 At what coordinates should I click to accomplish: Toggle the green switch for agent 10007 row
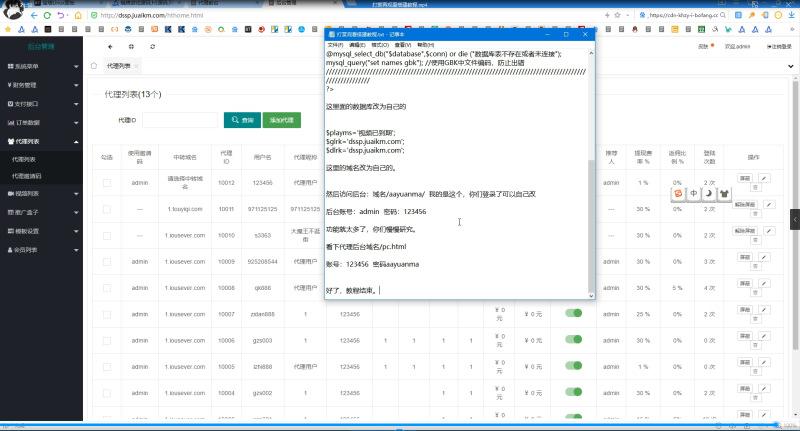tap(573, 313)
